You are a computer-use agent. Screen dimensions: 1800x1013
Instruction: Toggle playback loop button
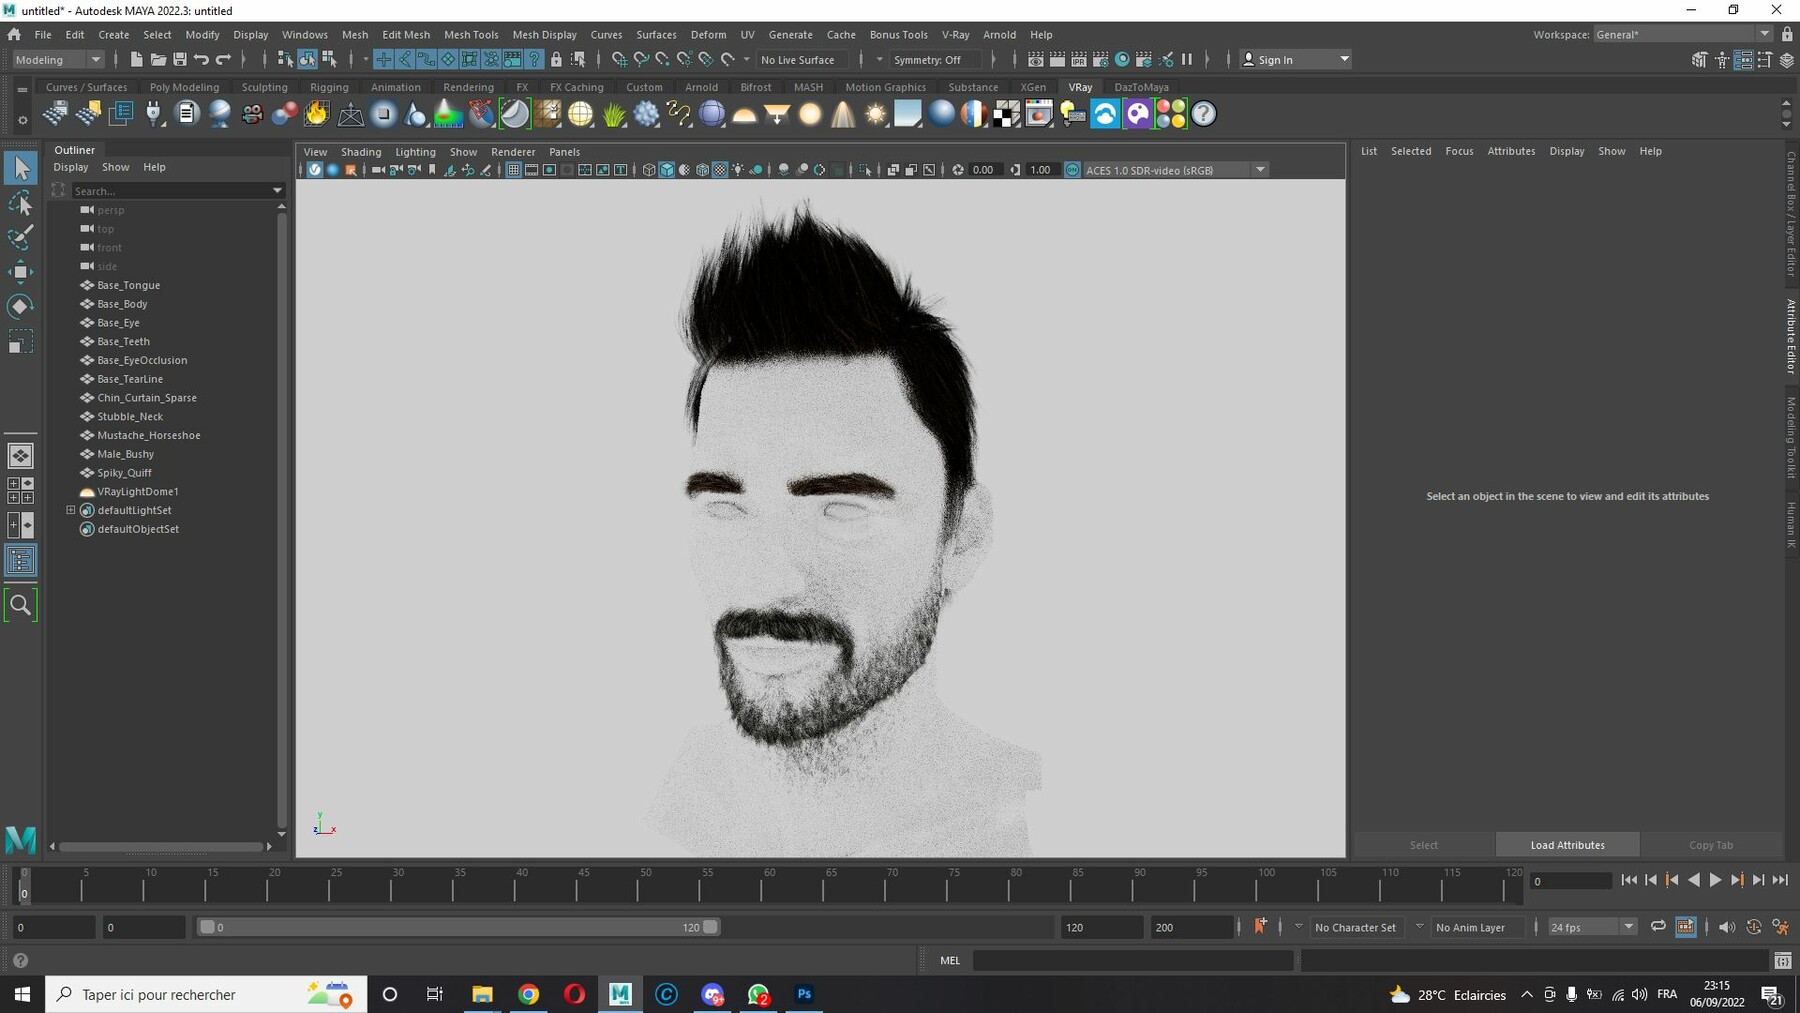tap(1658, 927)
